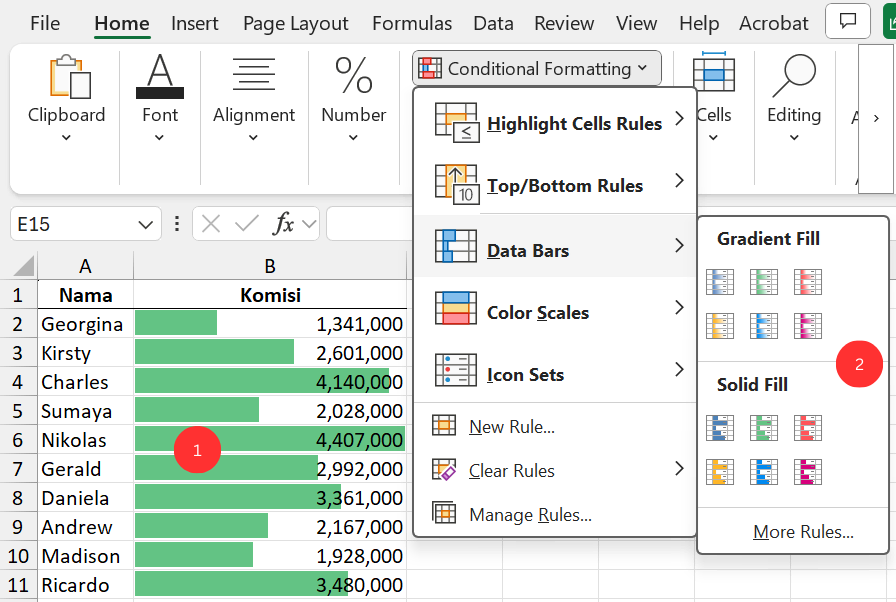Switch to the Formulas tab

click(x=411, y=22)
